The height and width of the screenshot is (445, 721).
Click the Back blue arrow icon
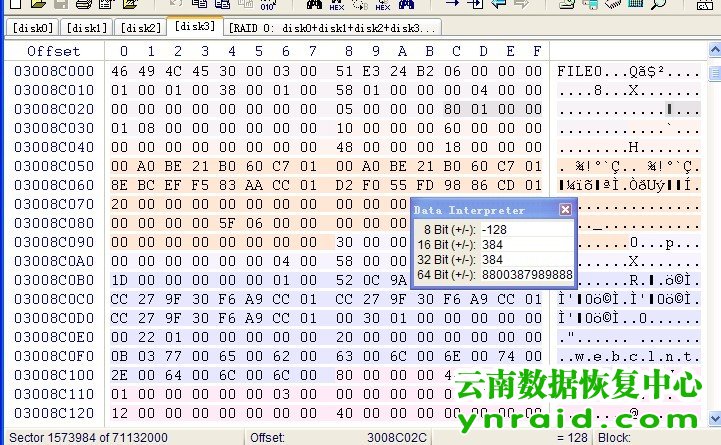500,5
